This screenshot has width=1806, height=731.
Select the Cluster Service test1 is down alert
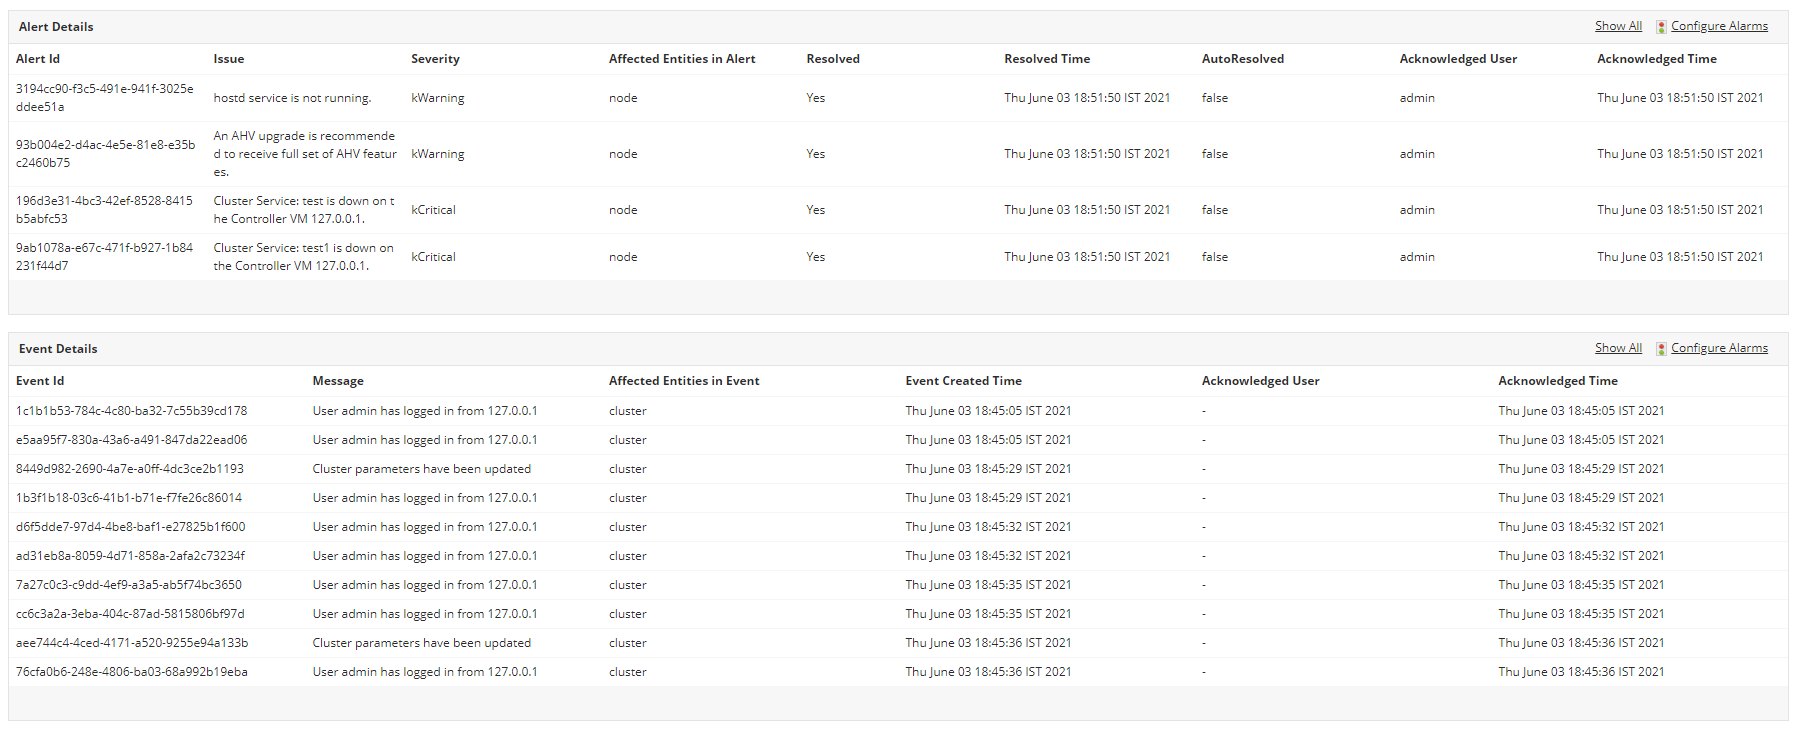tap(303, 257)
